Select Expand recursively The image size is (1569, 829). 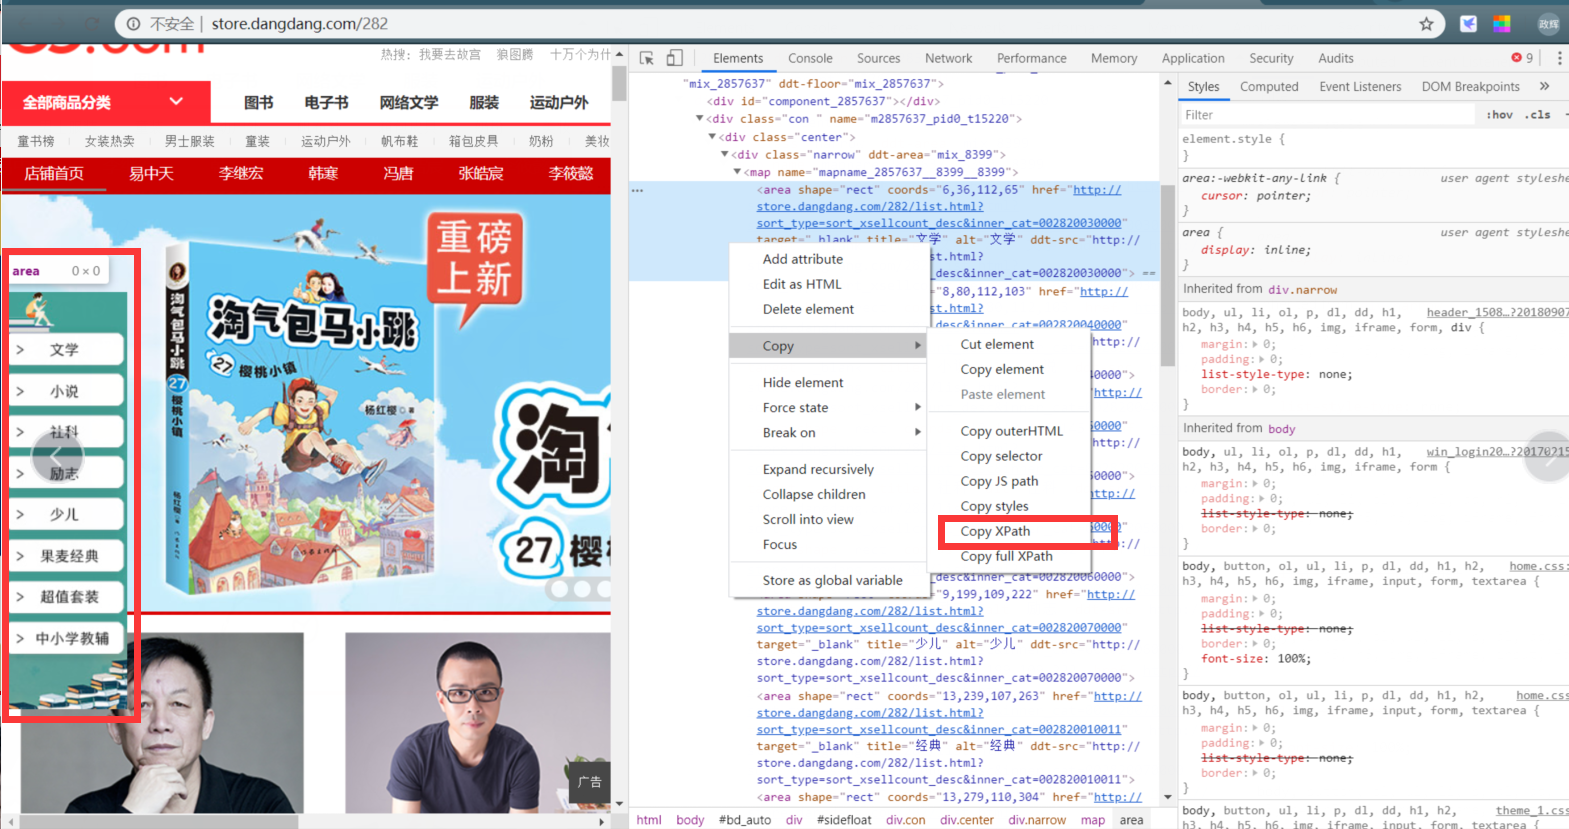click(818, 469)
